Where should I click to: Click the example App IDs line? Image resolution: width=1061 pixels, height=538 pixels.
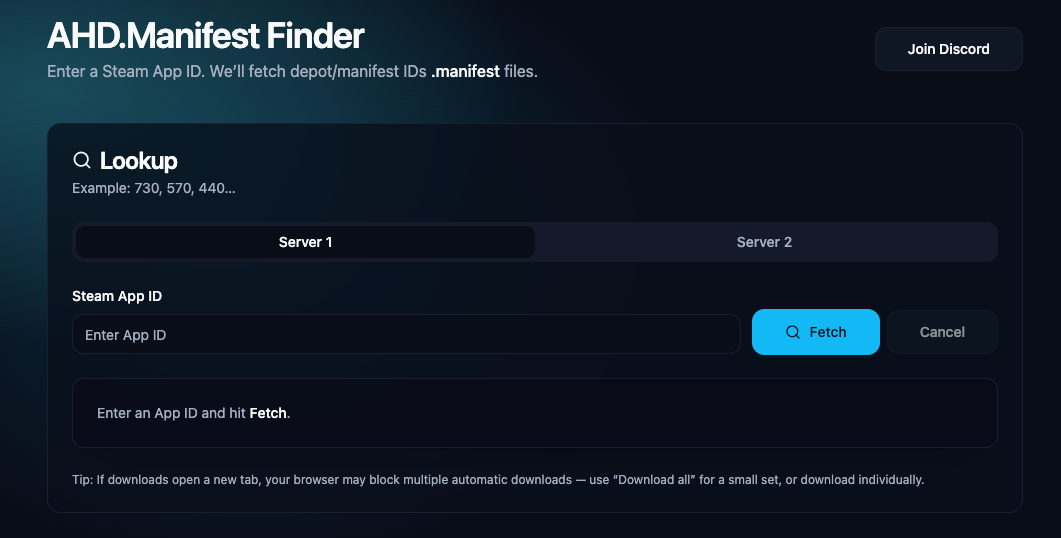pos(154,188)
